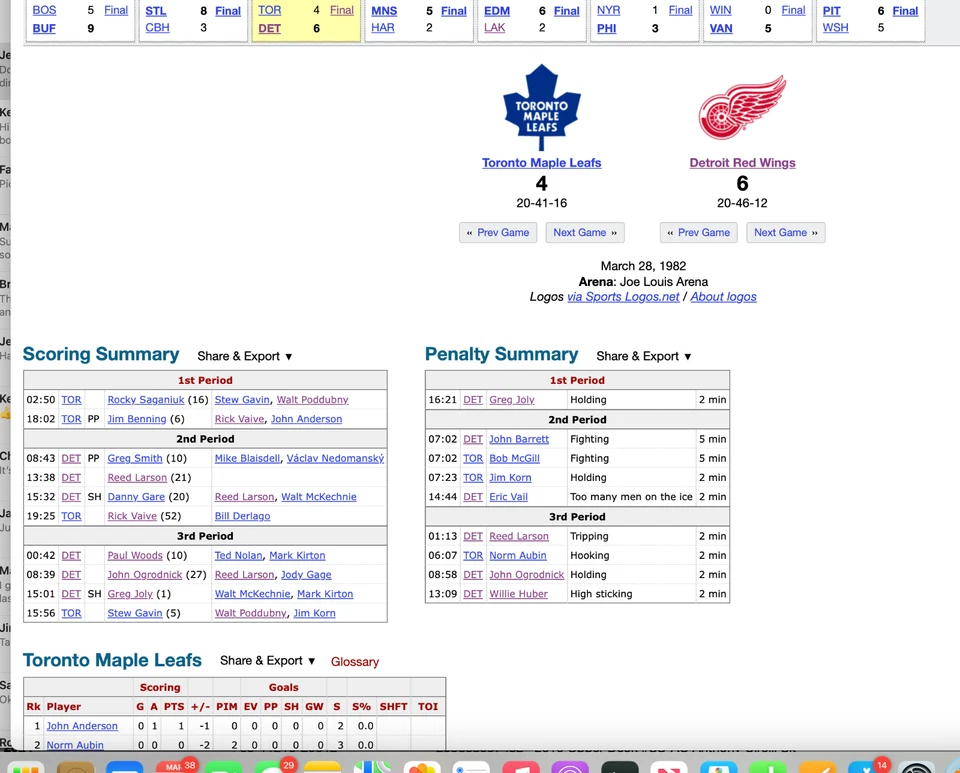The height and width of the screenshot is (773, 960).
Task: Open NYR–PHI game Final box score
Action: 680,10
